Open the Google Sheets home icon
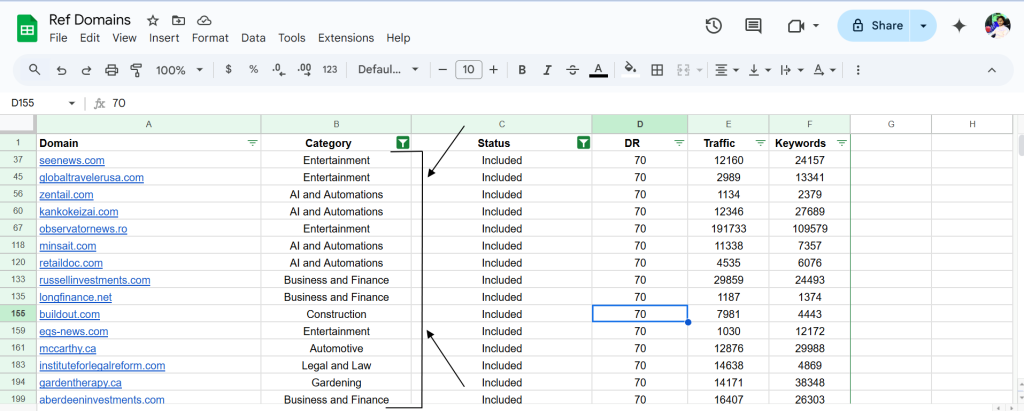 [27, 29]
